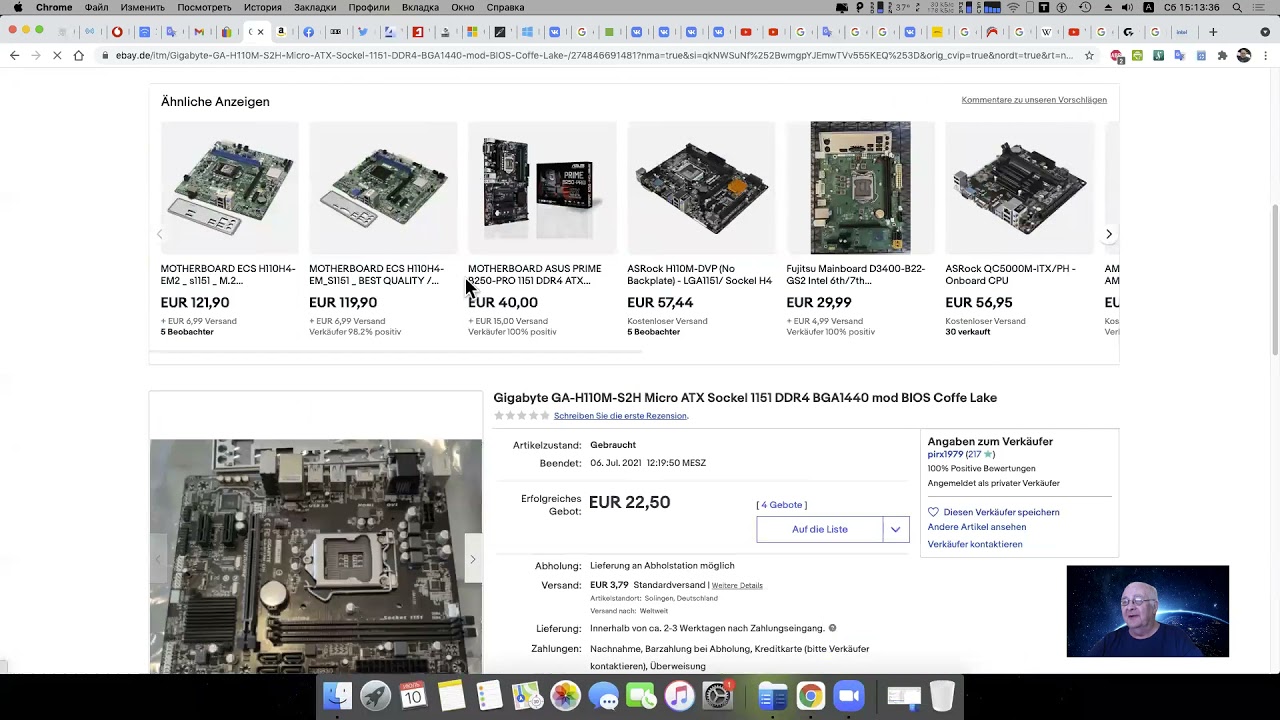
Task: Switch to the Wikipedia tab
Action: (x=1046, y=32)
